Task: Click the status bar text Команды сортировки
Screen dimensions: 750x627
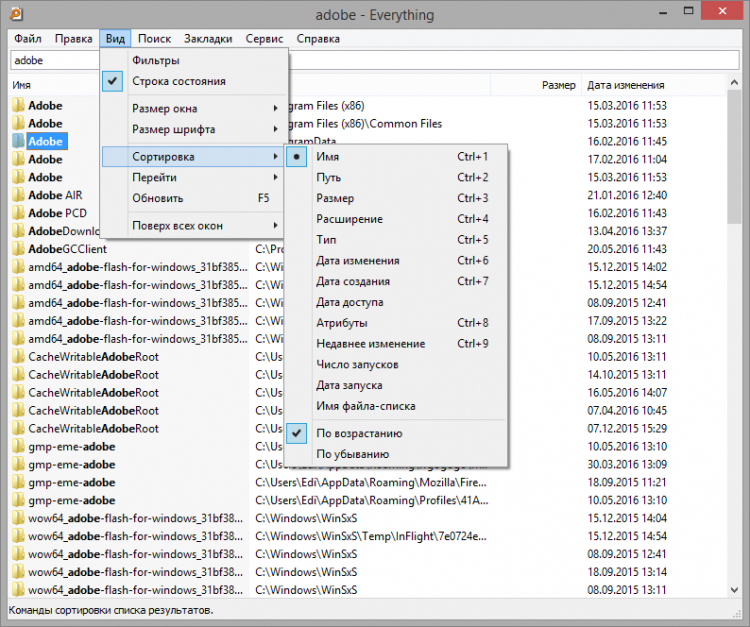Action: pos(111,610)
